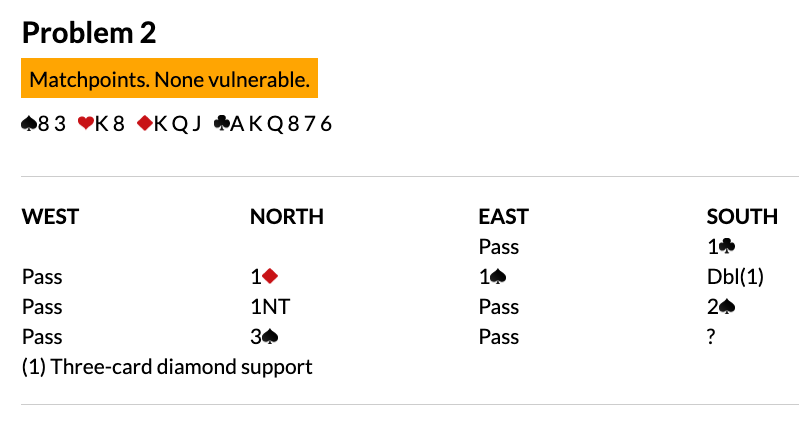Screen dimensions: 799x425
Task: Click the three-card diamond support footnote
Action: (167, 367)
